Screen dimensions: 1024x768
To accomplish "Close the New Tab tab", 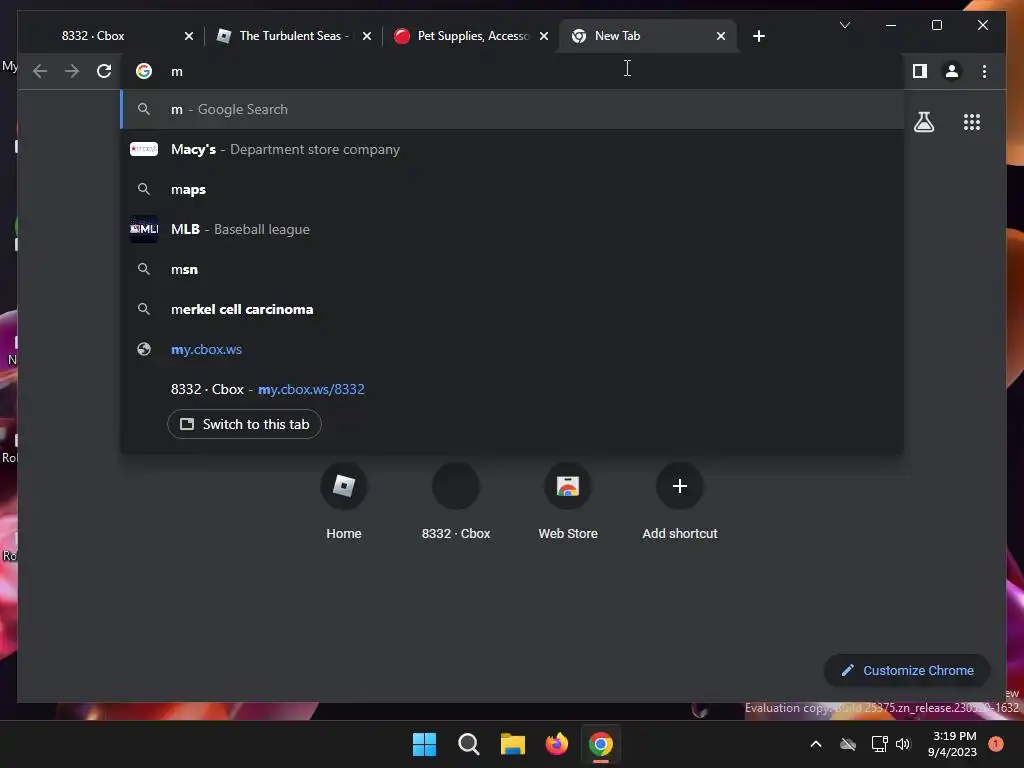I will pos(721,36).
